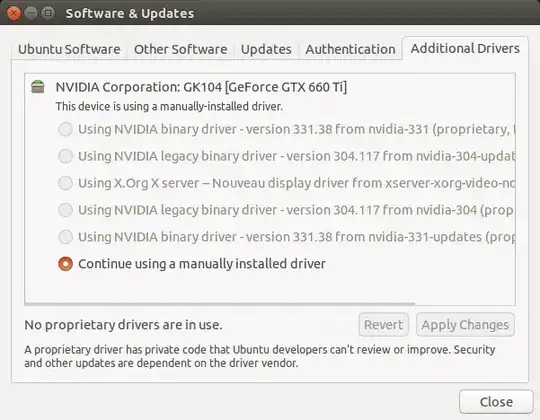This screenshot has height=420, width=540.
Task: Pick legacy driver 304.117 from nvidia-304
Action: [x=287, y=210]
